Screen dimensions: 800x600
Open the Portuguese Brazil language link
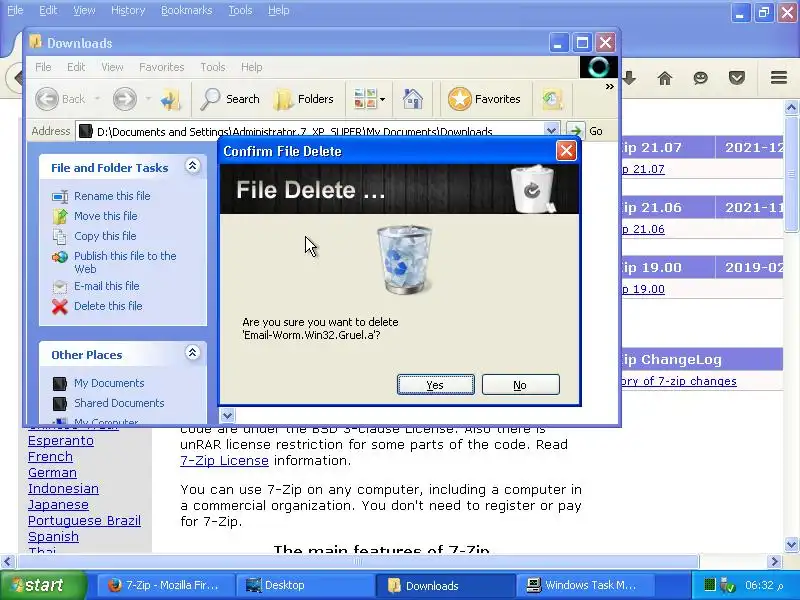(84, 520)
